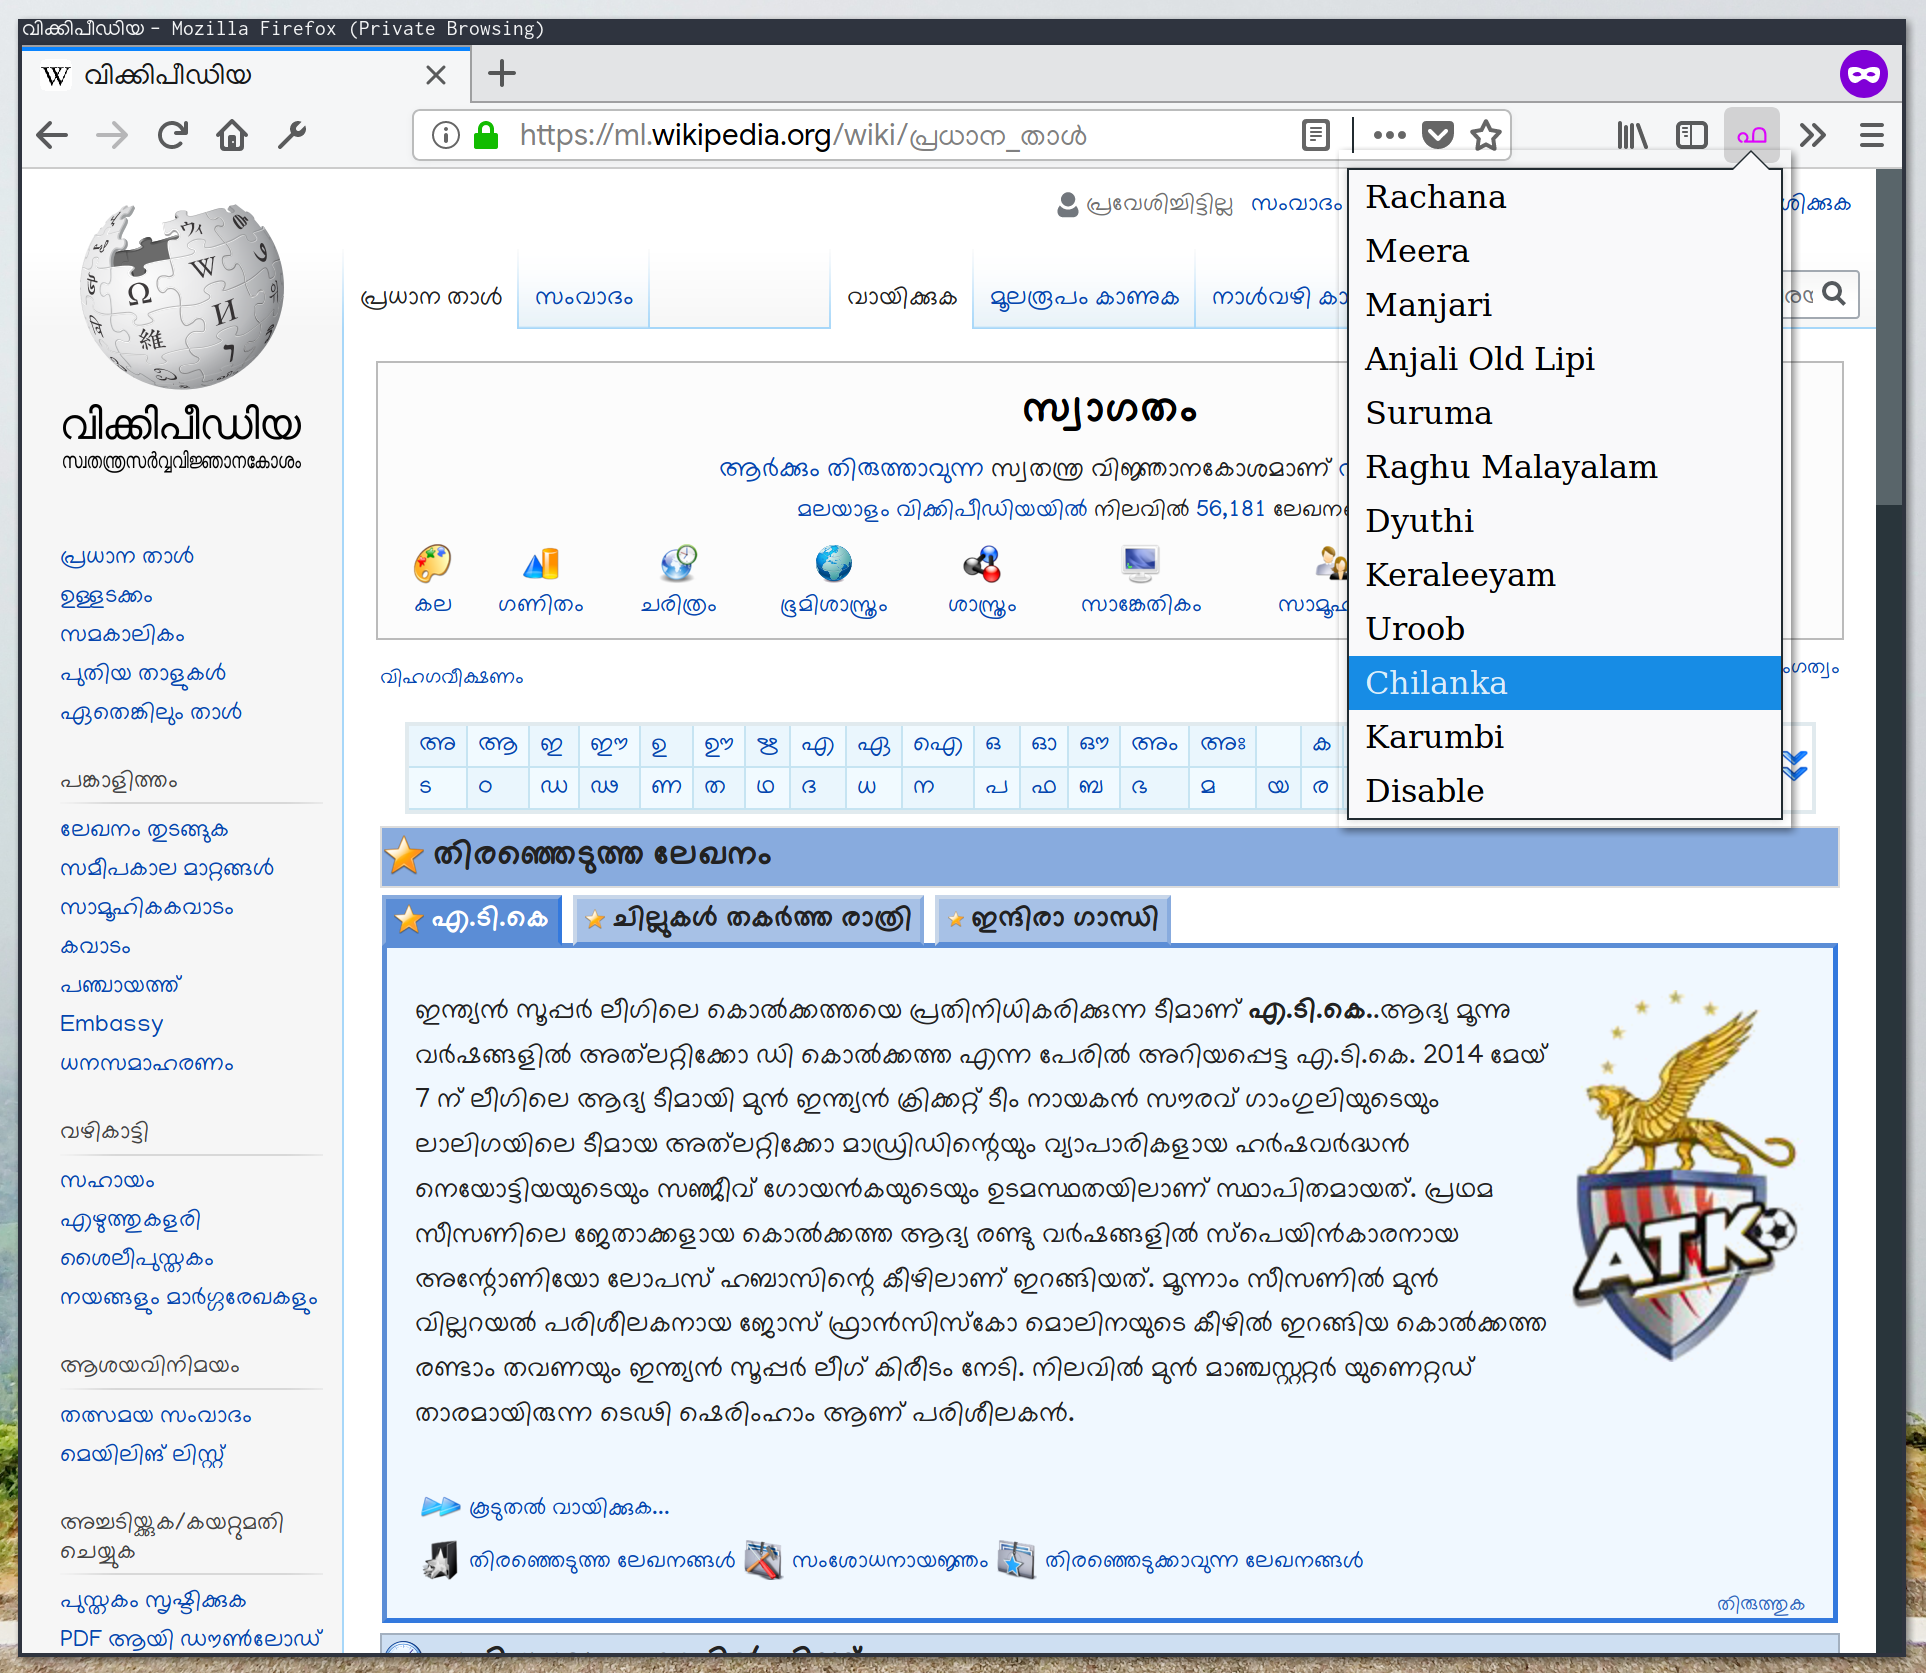The height and width of the screenshot is (1673, 1926).
Task: Reload the current page
Action: (x=172, y=135)
